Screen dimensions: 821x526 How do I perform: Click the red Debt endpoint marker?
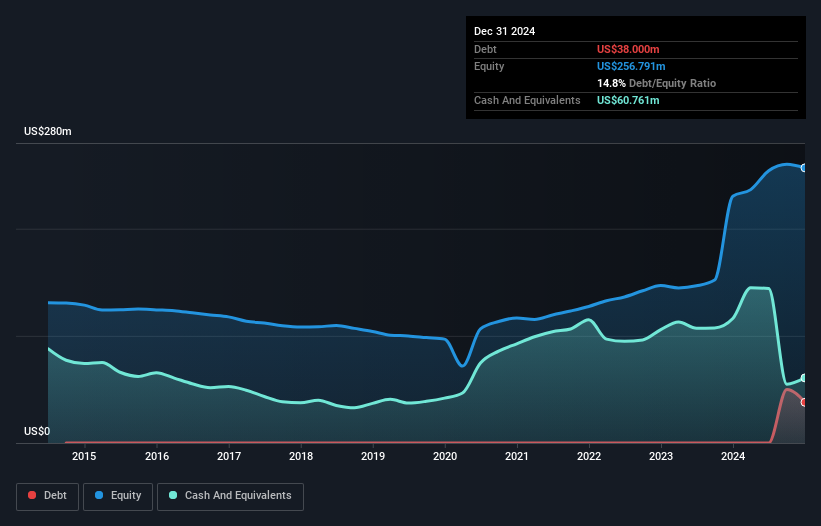tap(804, 402)
